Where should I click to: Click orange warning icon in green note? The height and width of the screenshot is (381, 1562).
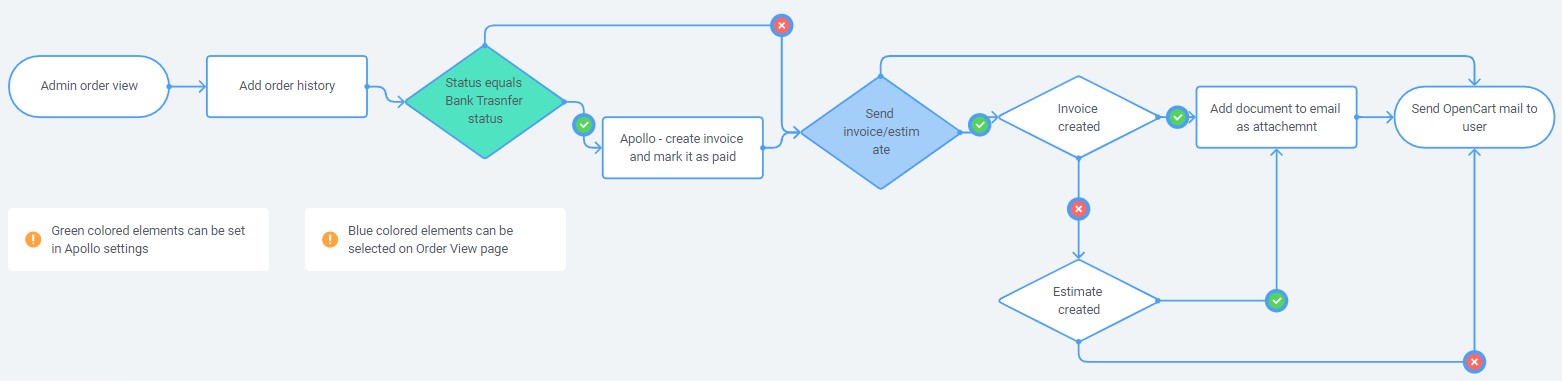pyautogui.click(x=33, y=239)
